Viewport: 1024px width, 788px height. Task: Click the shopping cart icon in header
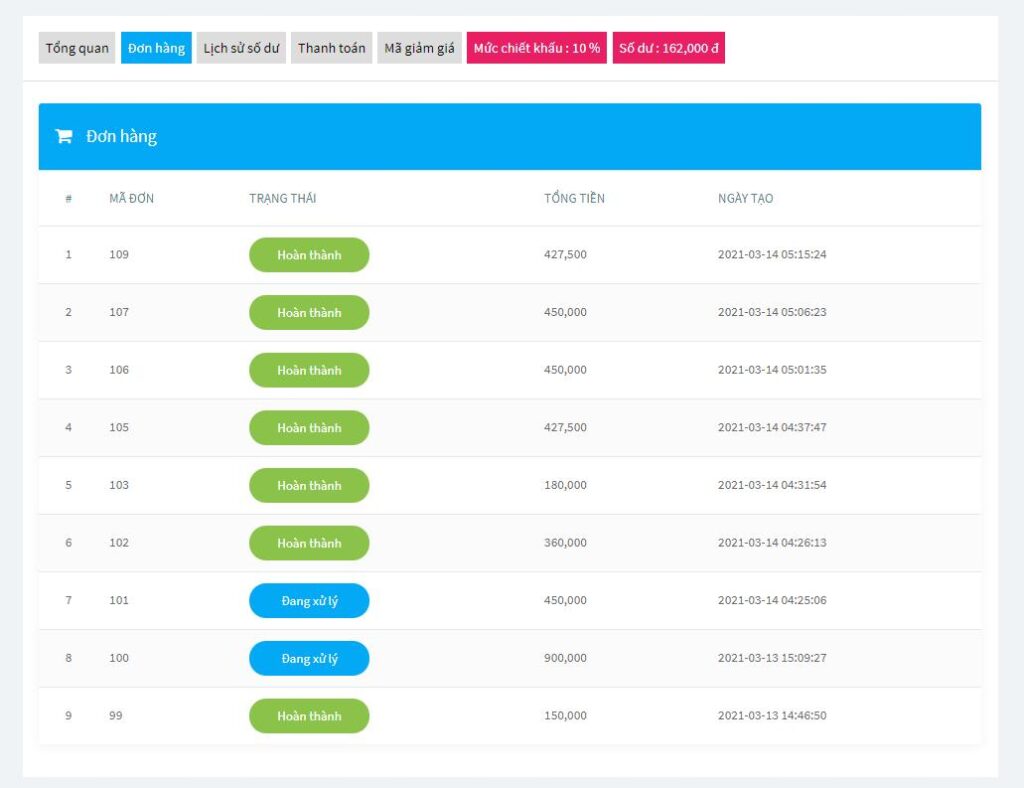[64, 137]
